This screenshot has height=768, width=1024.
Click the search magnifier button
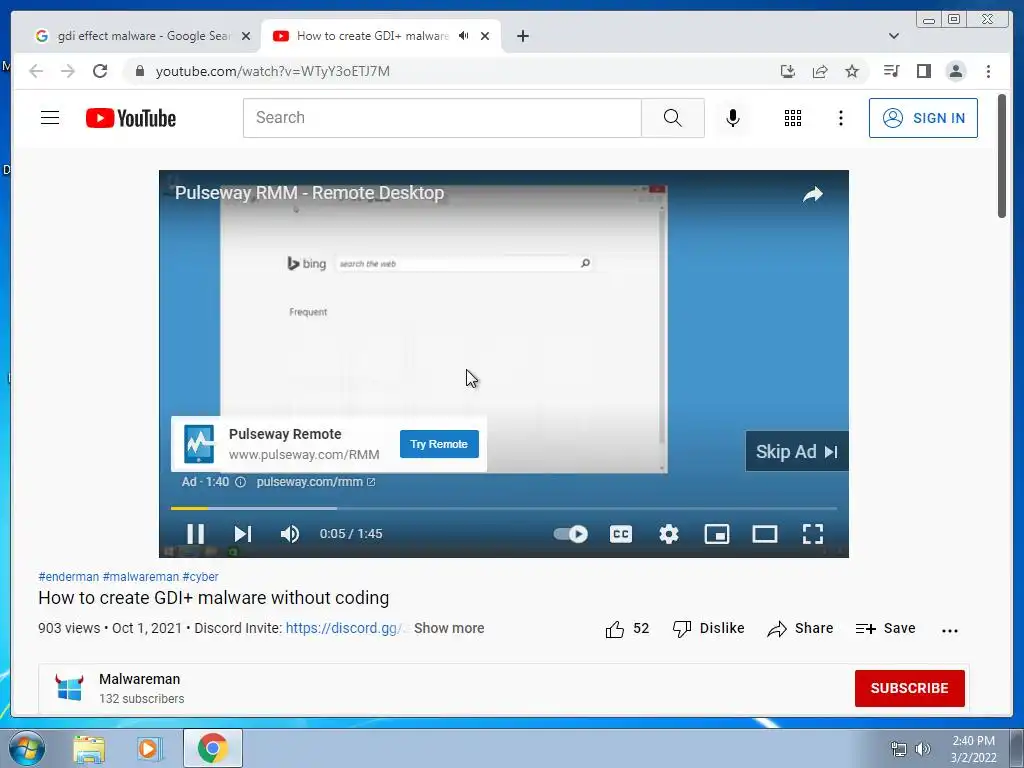pyautogui.click(x=673, y=118)
